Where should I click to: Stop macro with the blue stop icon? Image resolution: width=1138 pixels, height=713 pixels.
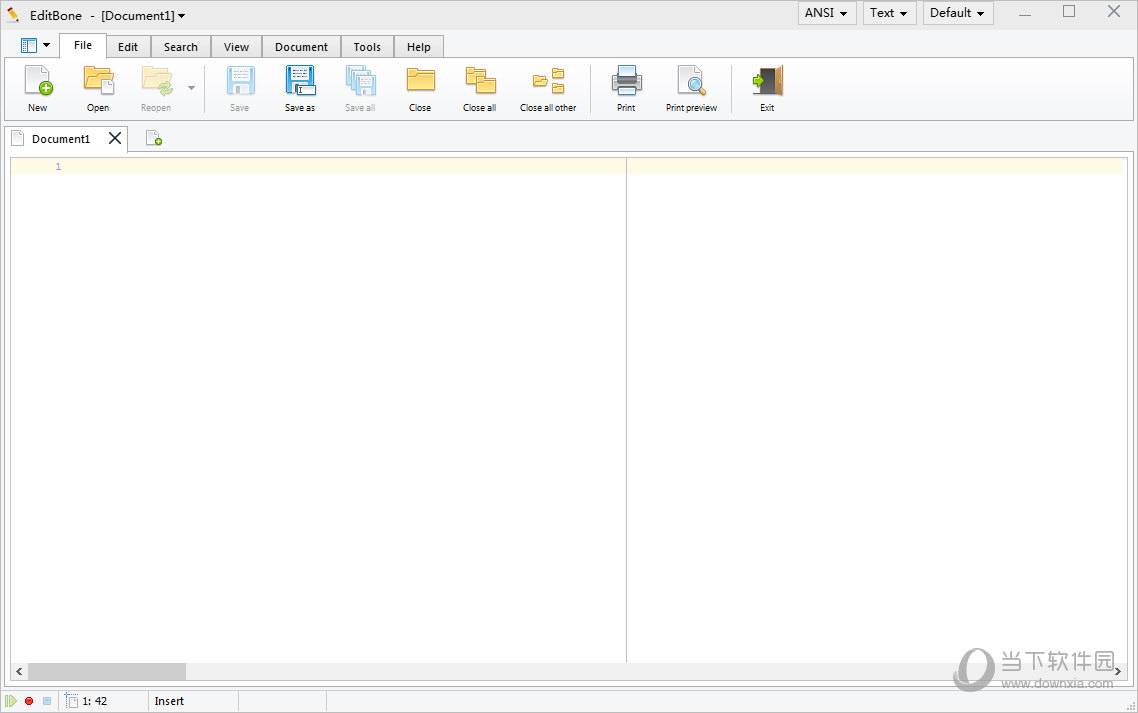coord(47,701)
